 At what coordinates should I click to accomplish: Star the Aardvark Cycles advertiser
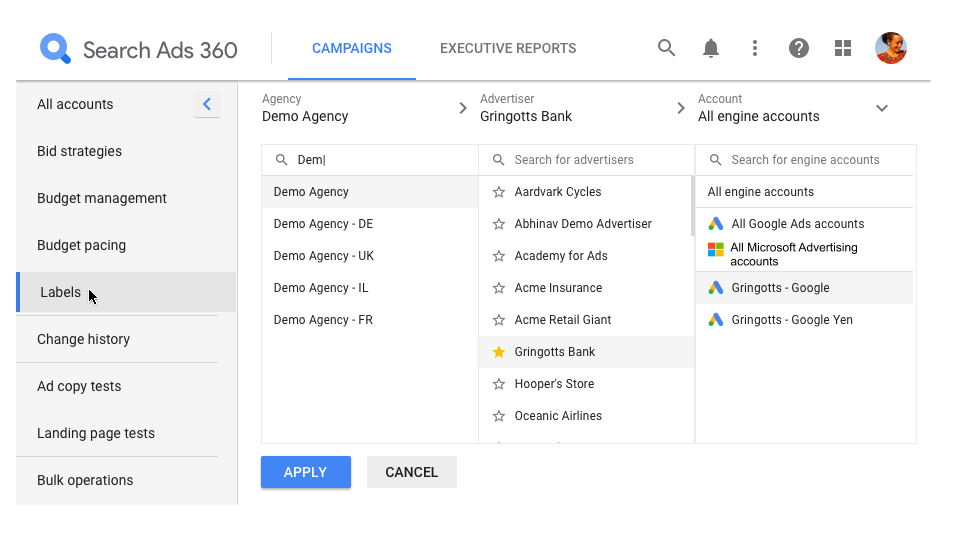pyautogui.click(x=499, y=192)
